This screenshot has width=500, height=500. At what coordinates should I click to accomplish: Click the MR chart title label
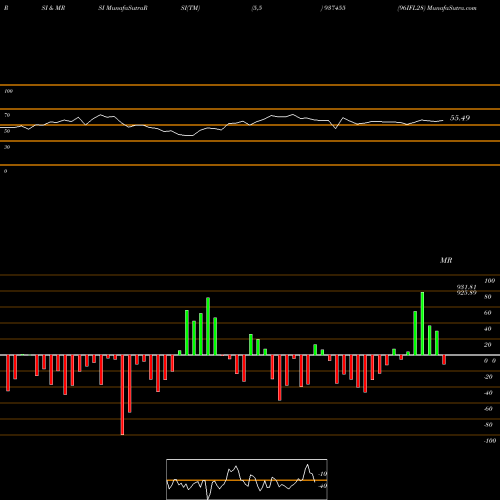click(446, 260)
